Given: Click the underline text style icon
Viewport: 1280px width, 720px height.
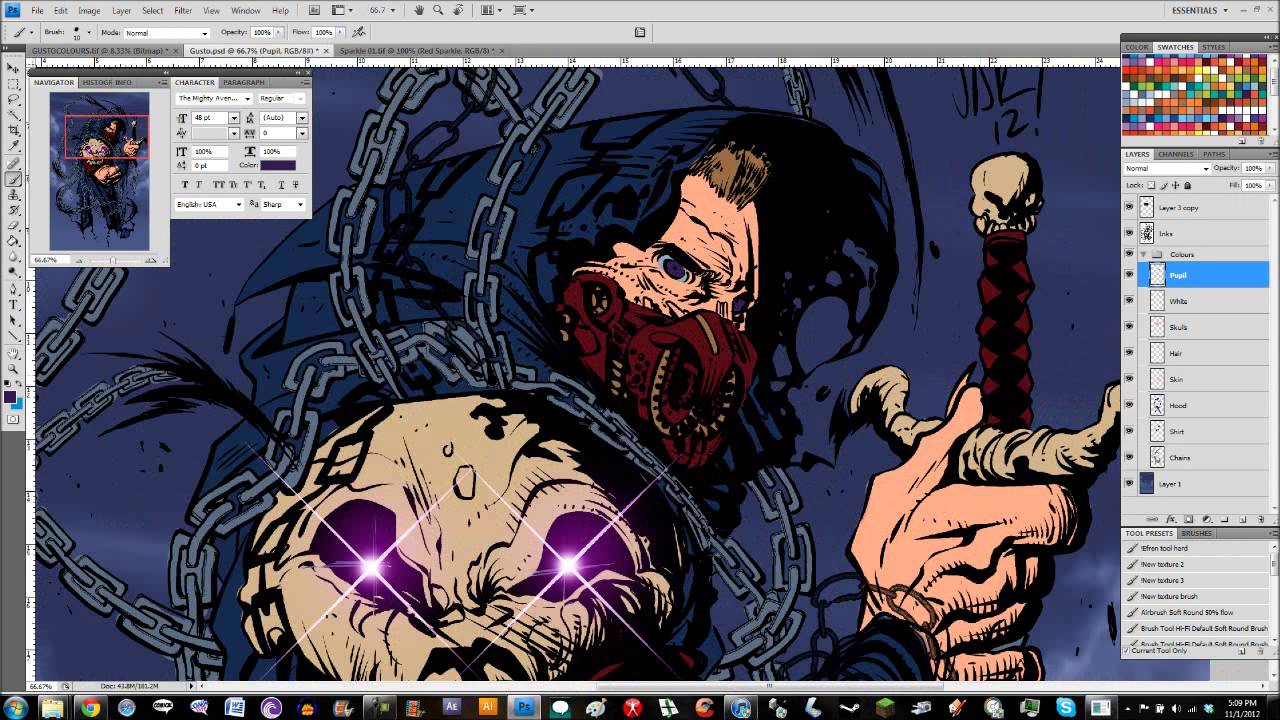Looking at the screenshot, I should pyautogui.click(x=281, y=185).
